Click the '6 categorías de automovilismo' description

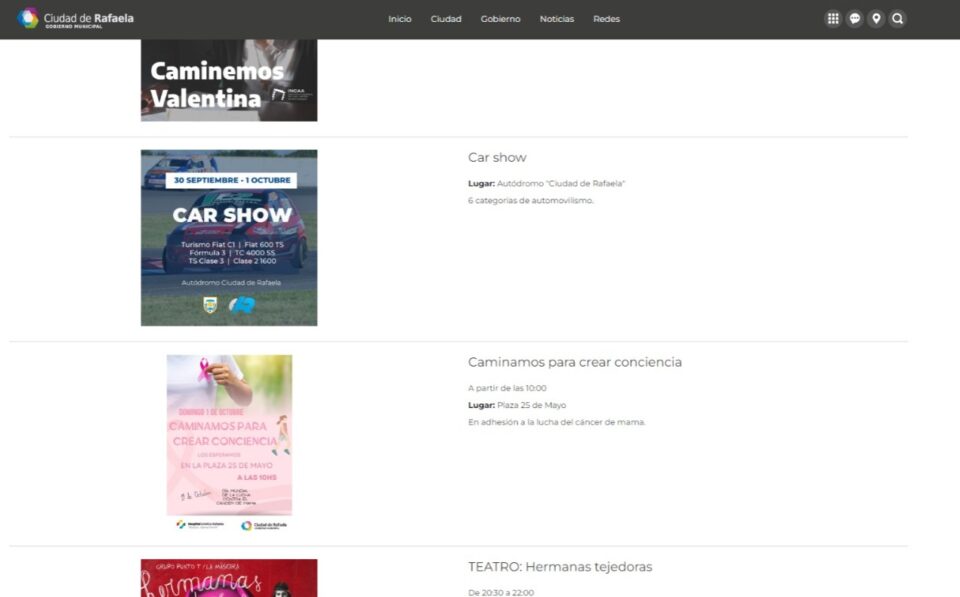coord(531,201)
